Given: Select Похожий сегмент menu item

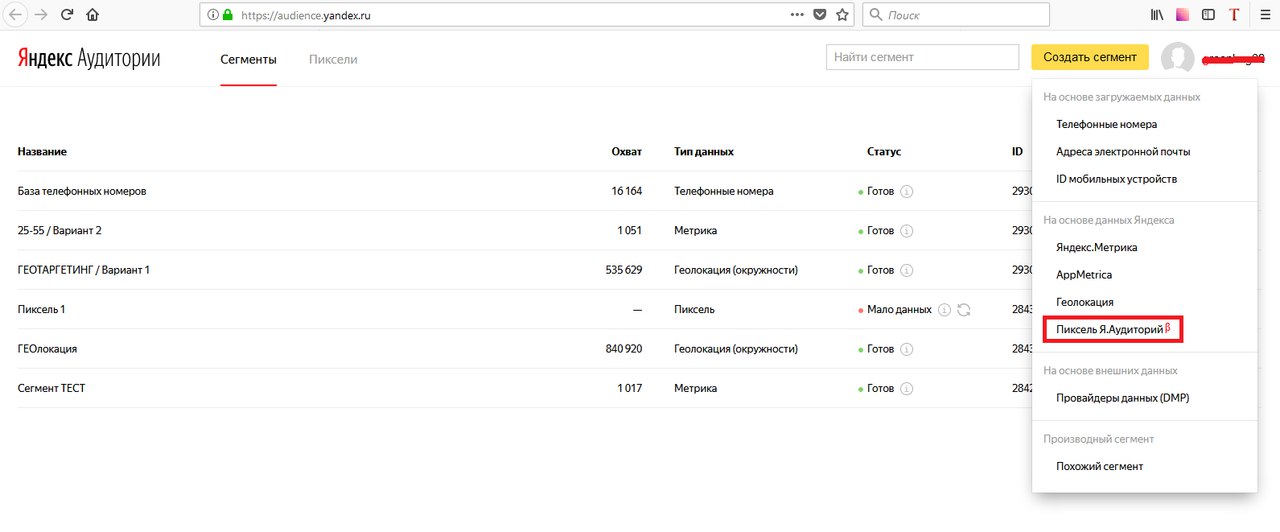Looking at the screenshot, I should [x=1099, y=466].
